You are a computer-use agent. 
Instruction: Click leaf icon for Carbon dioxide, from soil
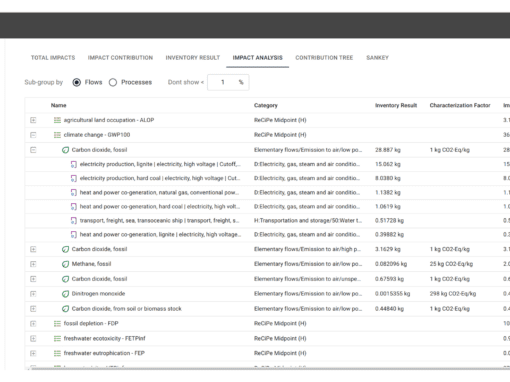[x=65, y=309]
